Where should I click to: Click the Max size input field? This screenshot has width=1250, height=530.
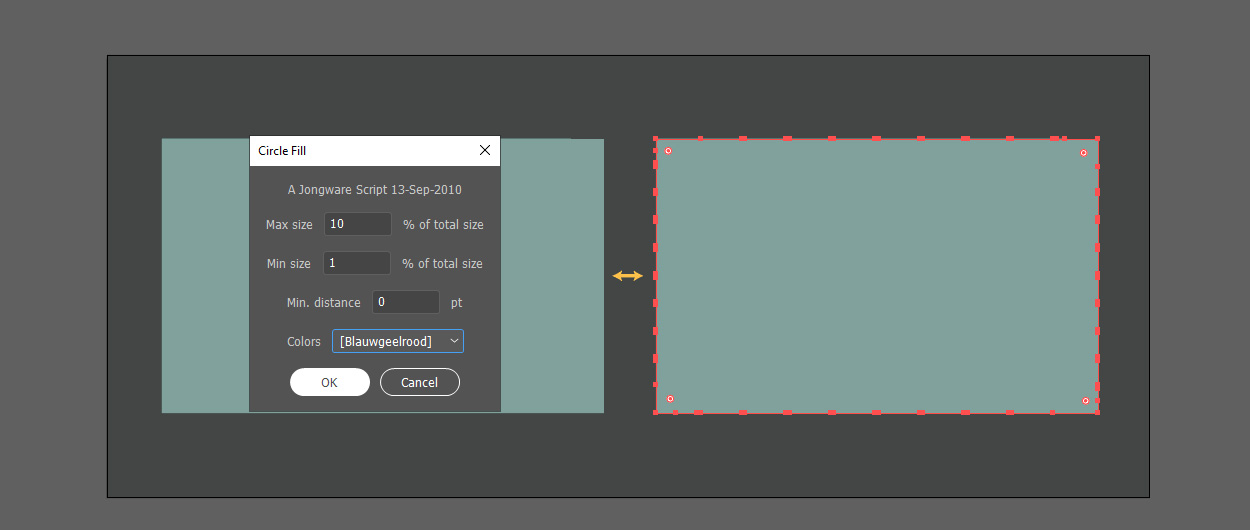coord(358,224)
